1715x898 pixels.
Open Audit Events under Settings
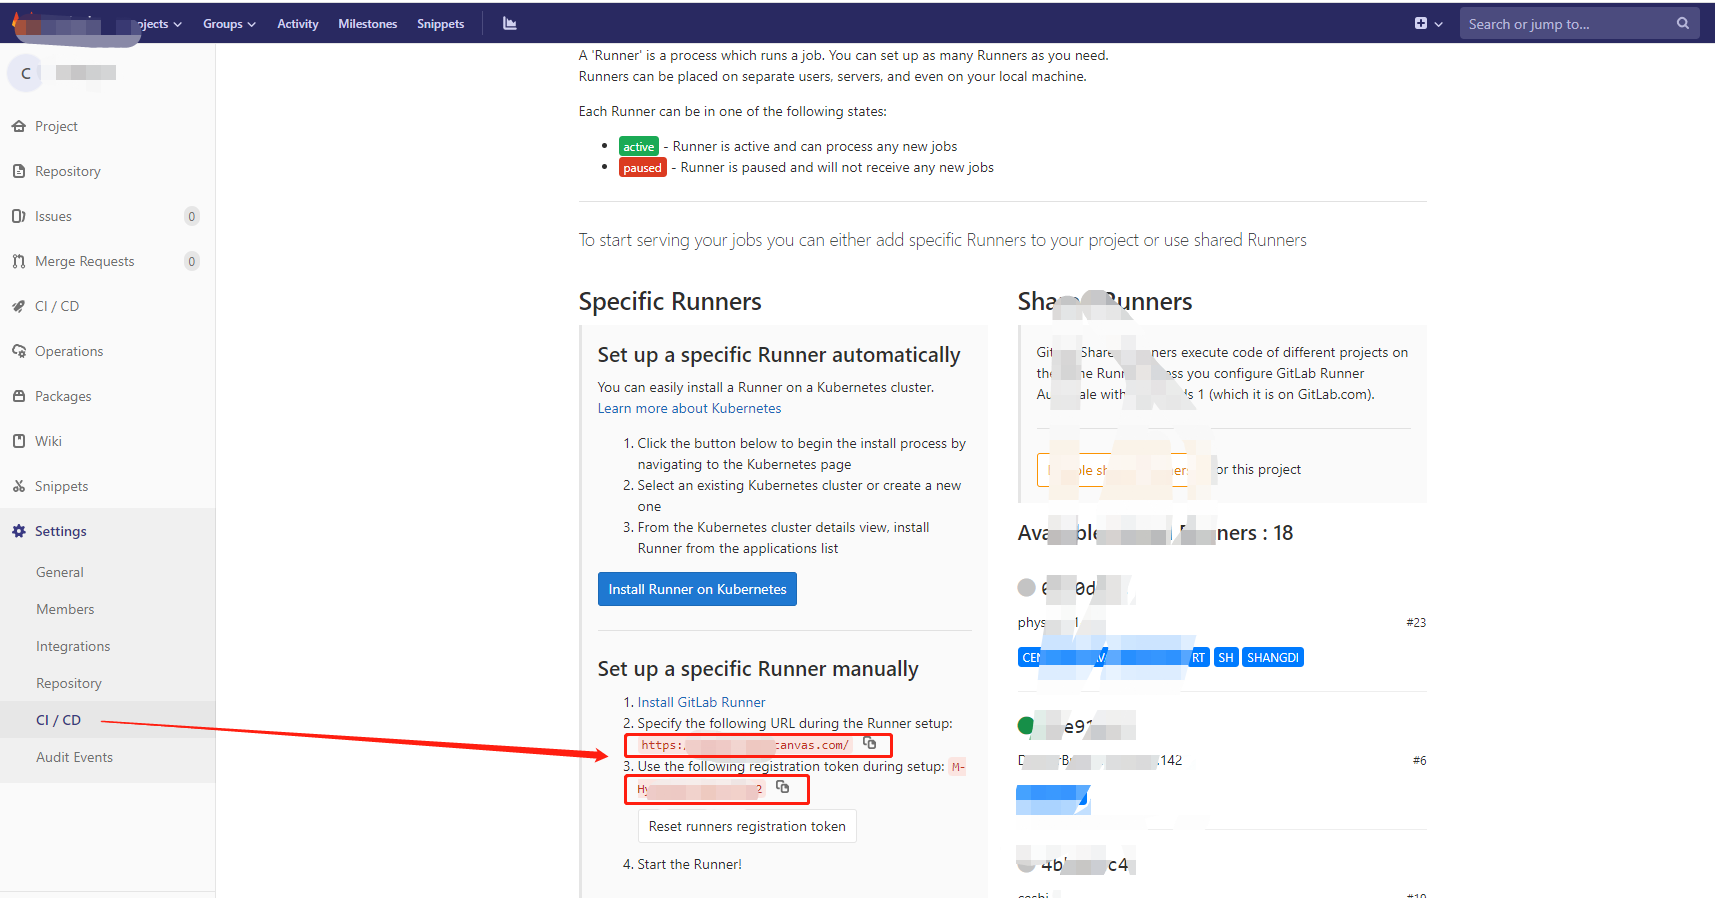75,757
